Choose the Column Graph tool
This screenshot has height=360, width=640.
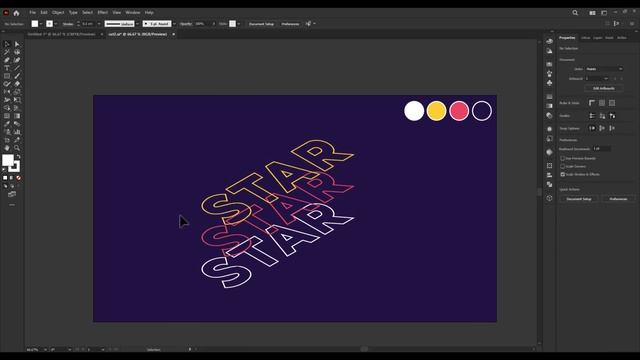click(17, 132)
